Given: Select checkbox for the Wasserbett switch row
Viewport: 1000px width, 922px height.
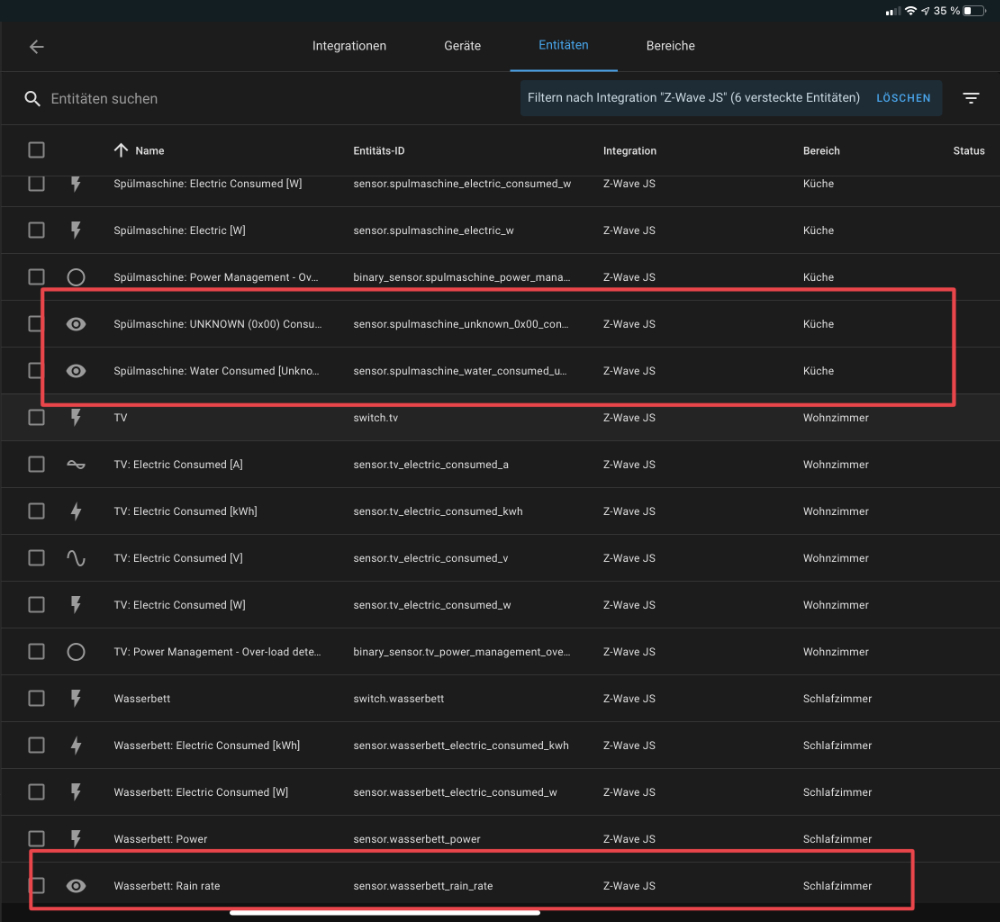Looking at the screenshot, I should coord(36,699).
